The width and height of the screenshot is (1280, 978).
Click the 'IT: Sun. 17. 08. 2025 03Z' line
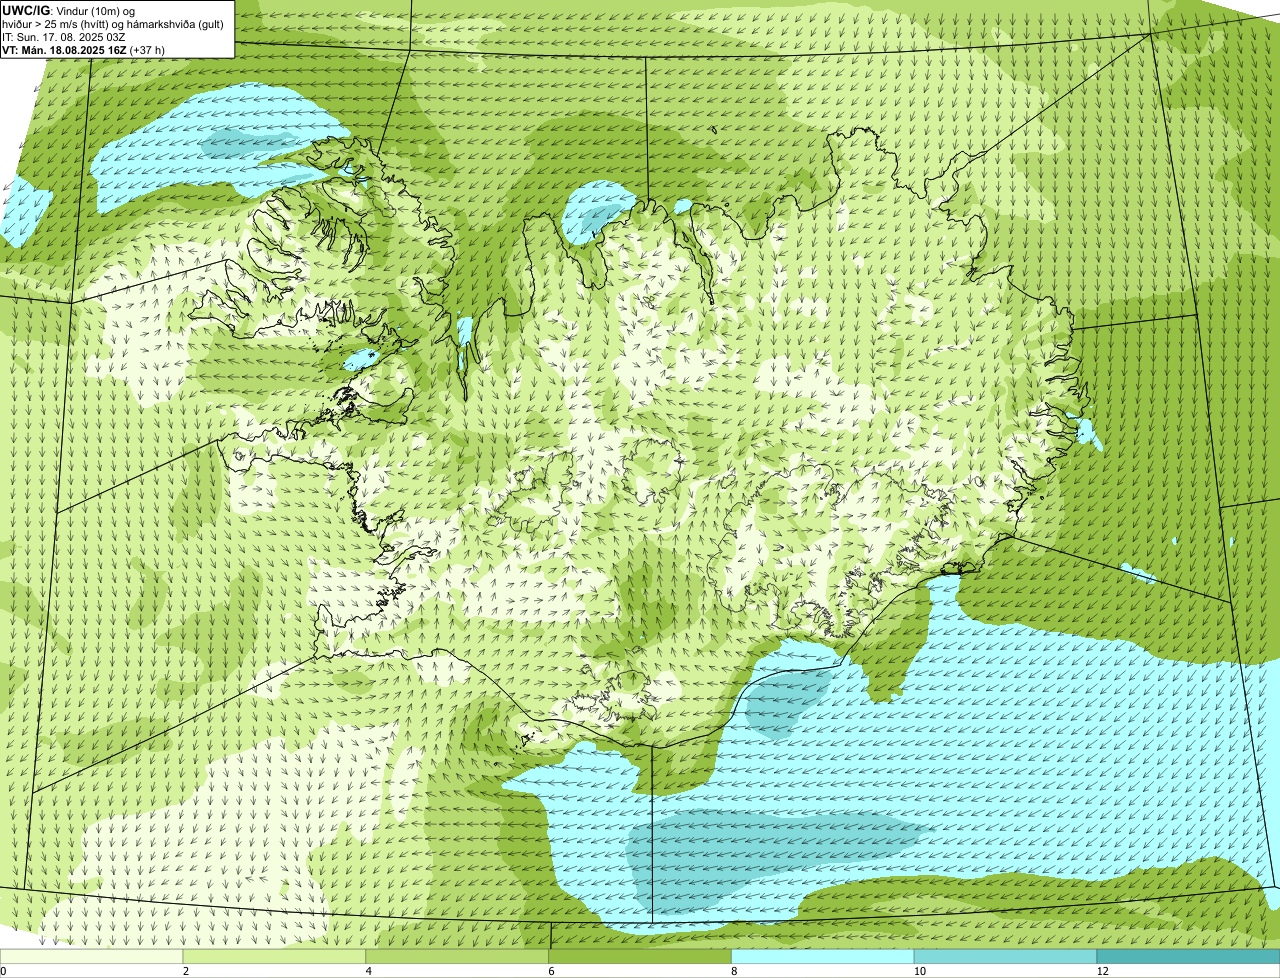pos(64,36)
